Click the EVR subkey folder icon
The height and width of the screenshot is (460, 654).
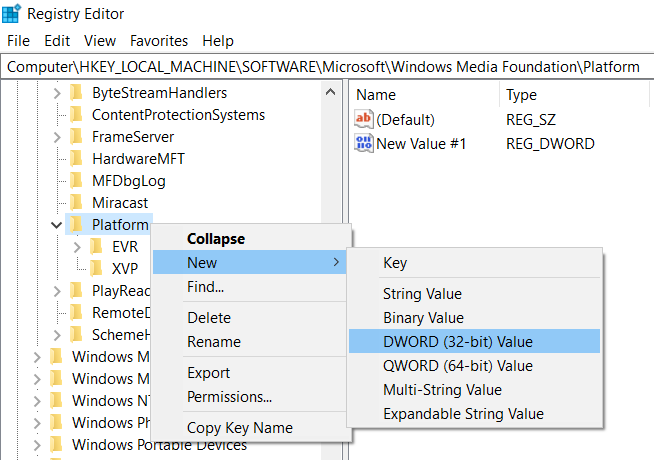[96, 246]
